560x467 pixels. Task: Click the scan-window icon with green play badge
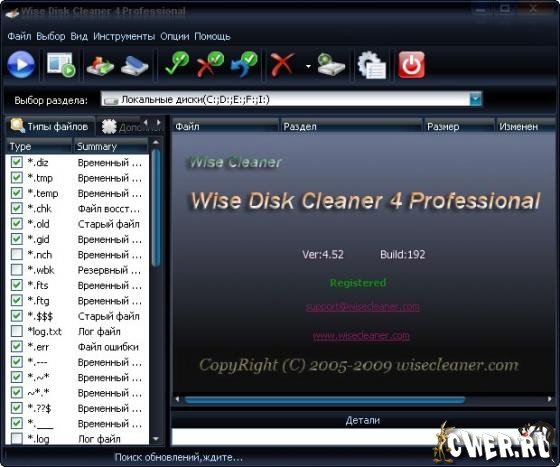[x=61, y=65]
